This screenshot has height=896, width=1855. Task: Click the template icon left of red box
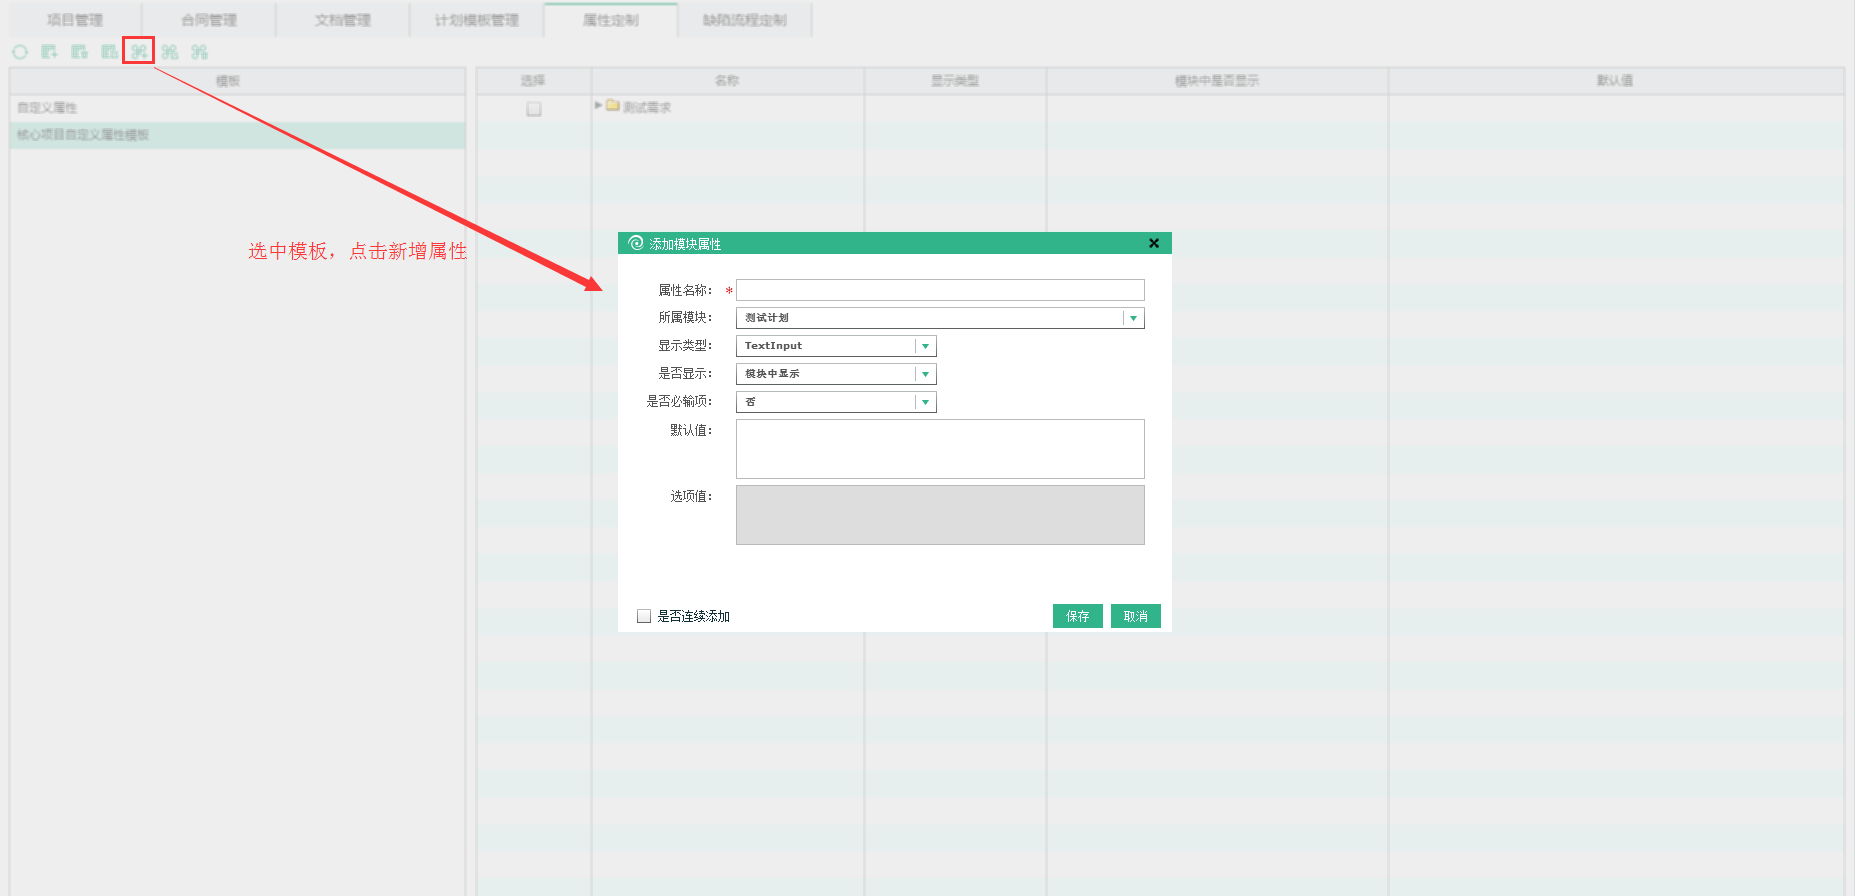tap(109, 52)
